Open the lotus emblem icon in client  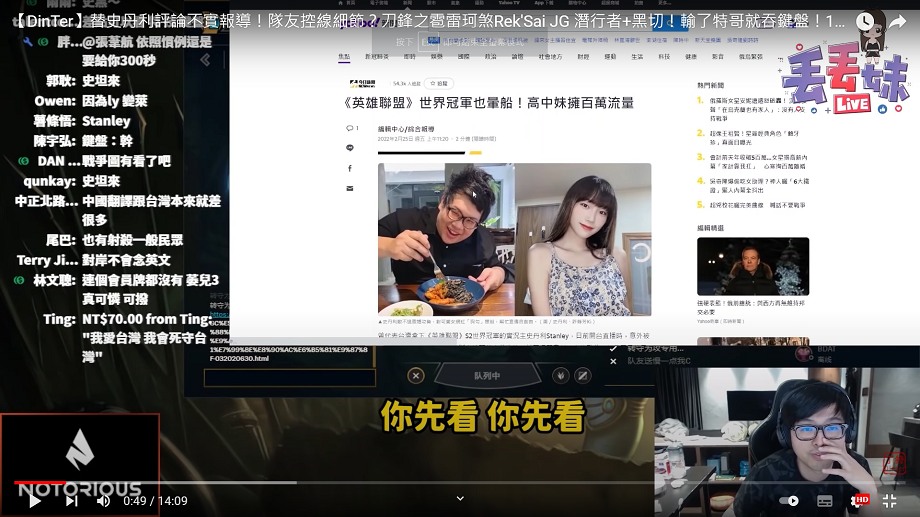[560, 376]
